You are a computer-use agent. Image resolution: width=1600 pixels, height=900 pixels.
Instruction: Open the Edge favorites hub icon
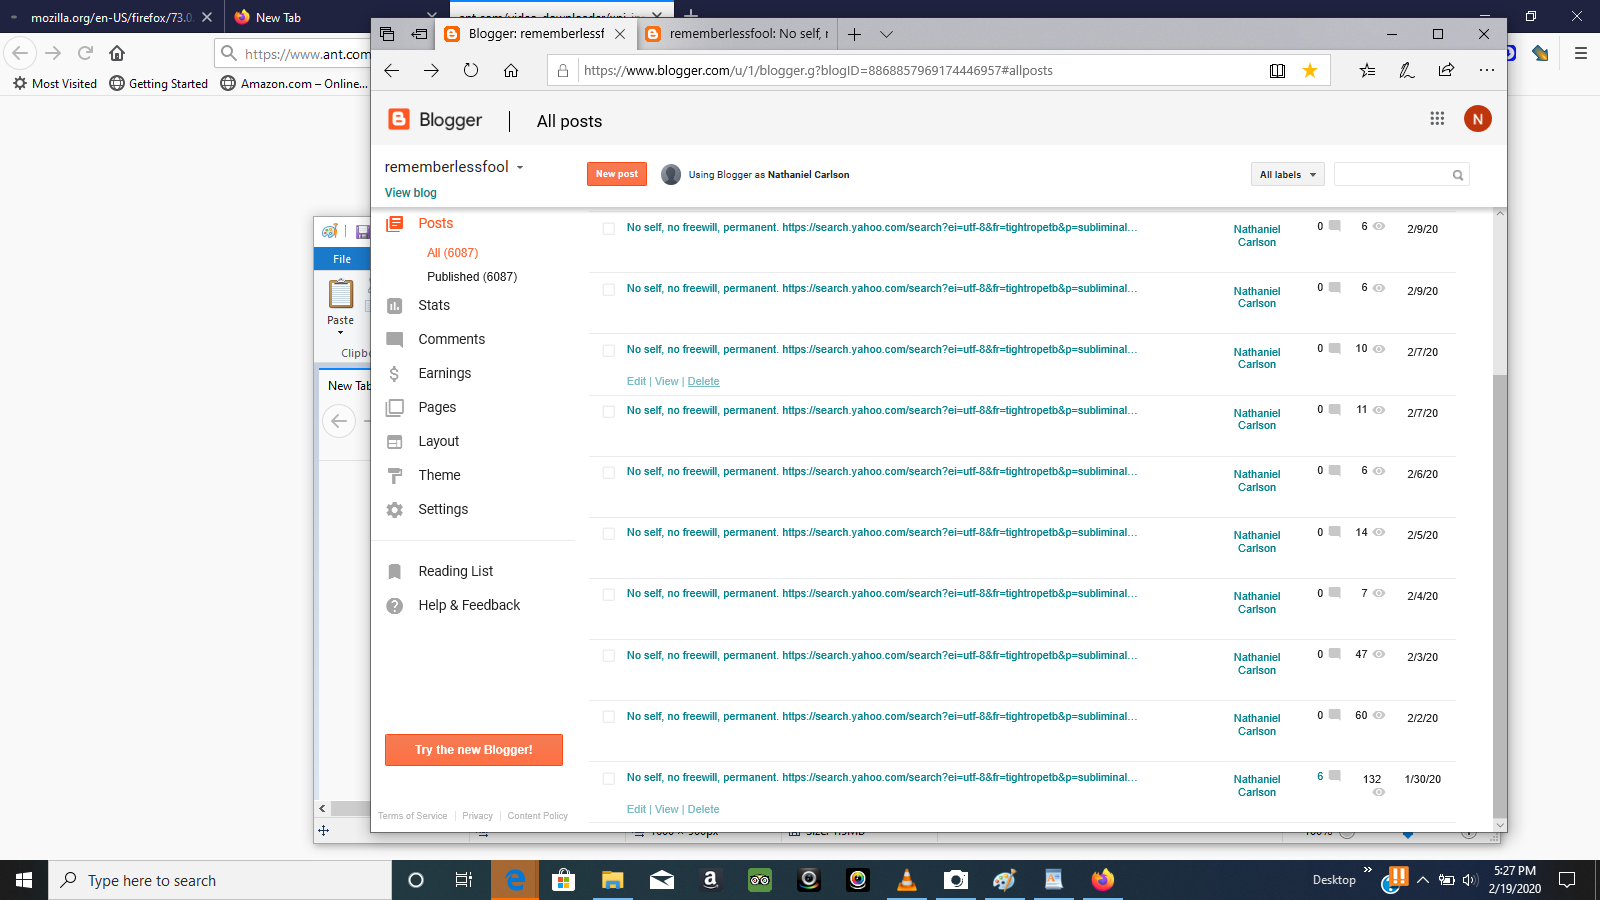coord(1367,70)
